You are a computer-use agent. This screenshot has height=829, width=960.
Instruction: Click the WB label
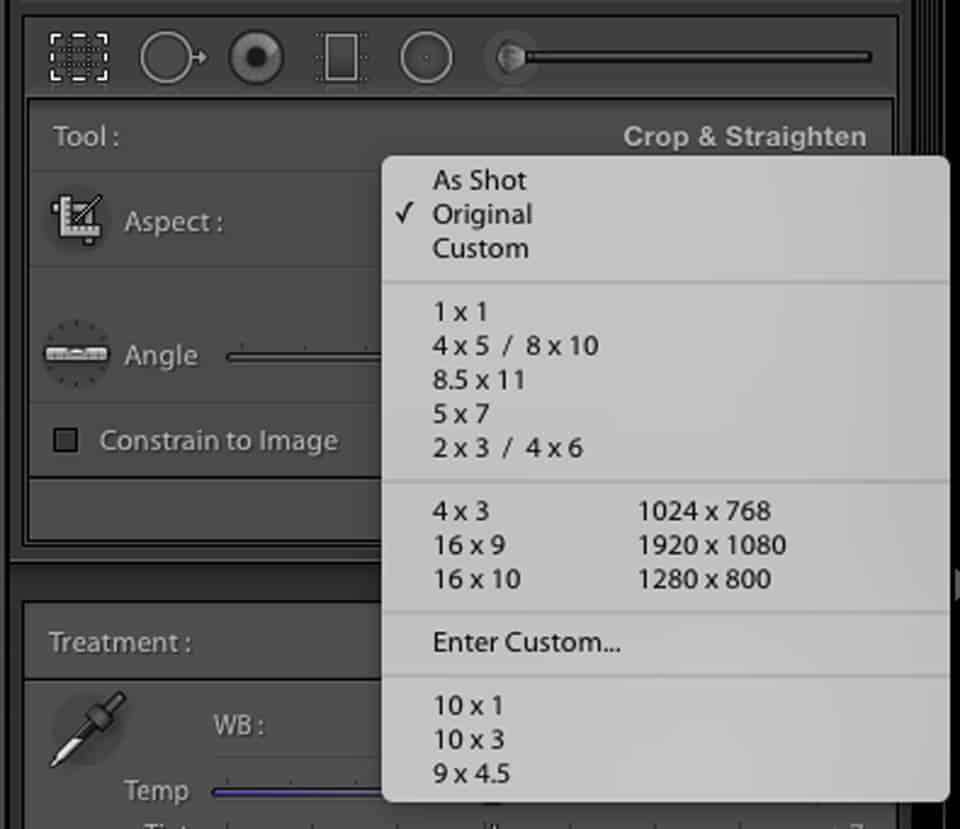(239, 726)
